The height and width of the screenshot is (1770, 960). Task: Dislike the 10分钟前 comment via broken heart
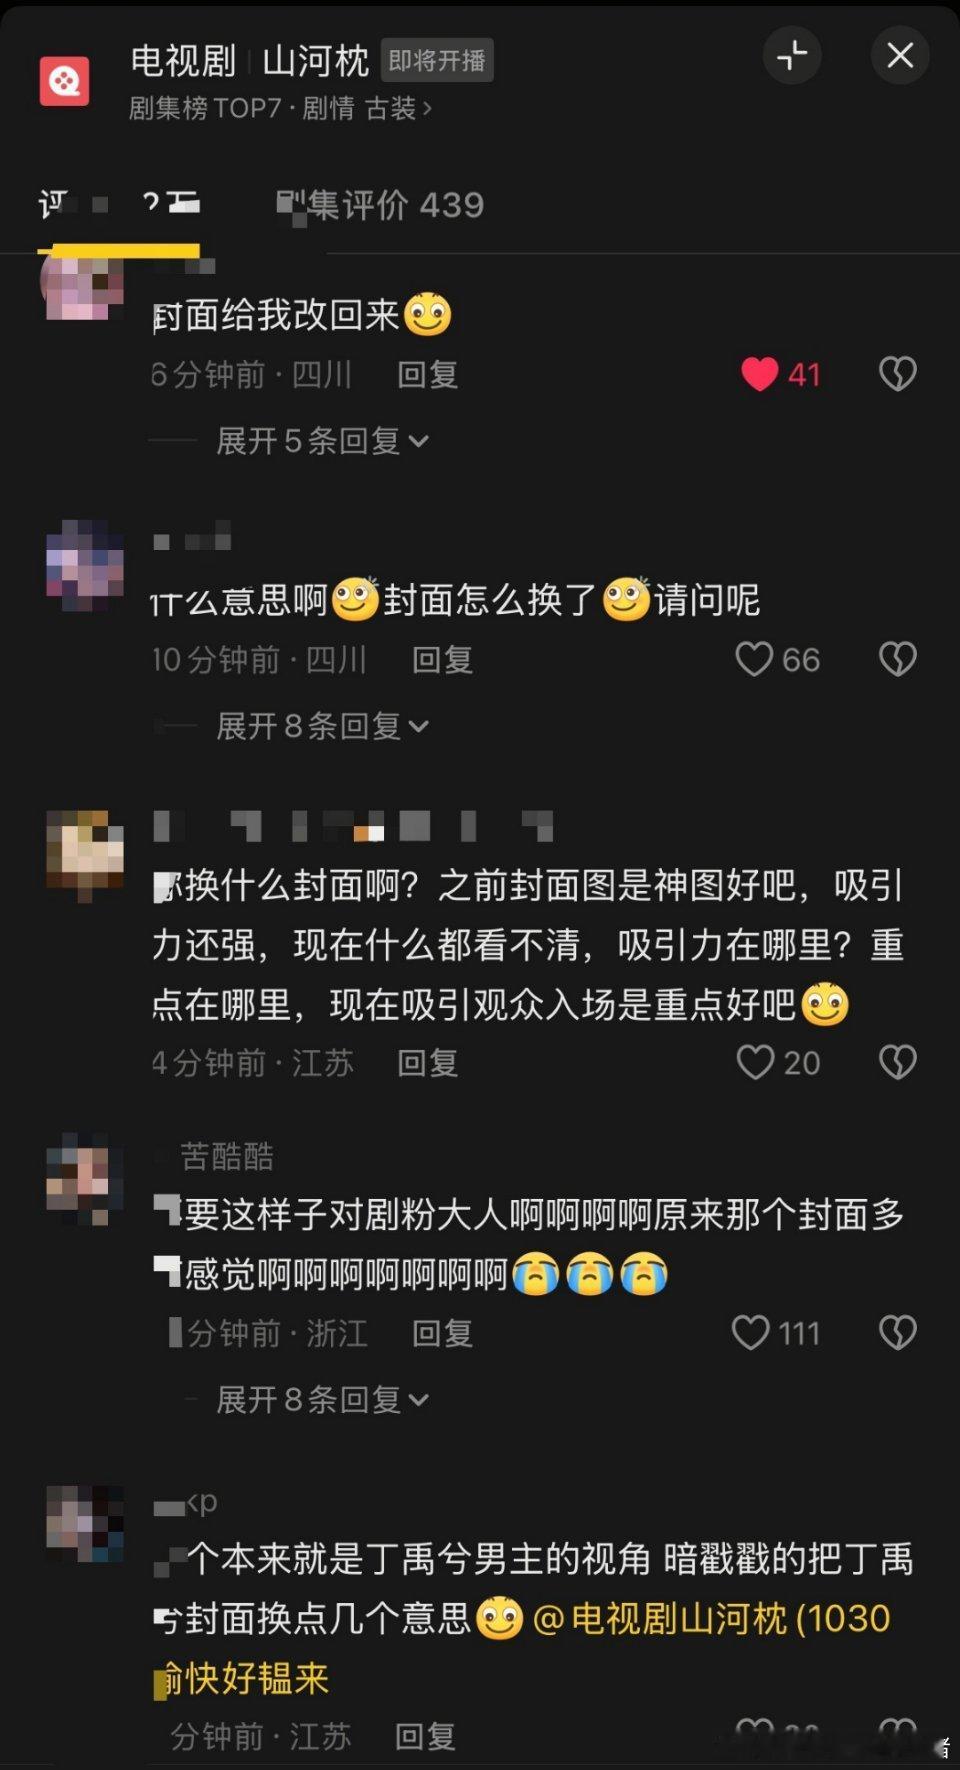[897, 659]
